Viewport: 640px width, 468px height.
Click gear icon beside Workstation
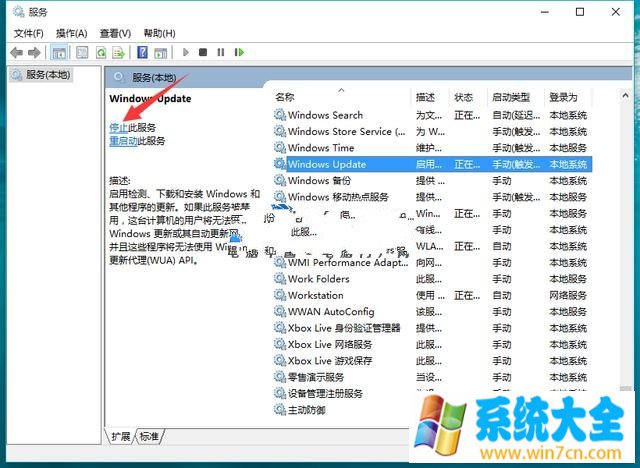click(x=280, y=295)
